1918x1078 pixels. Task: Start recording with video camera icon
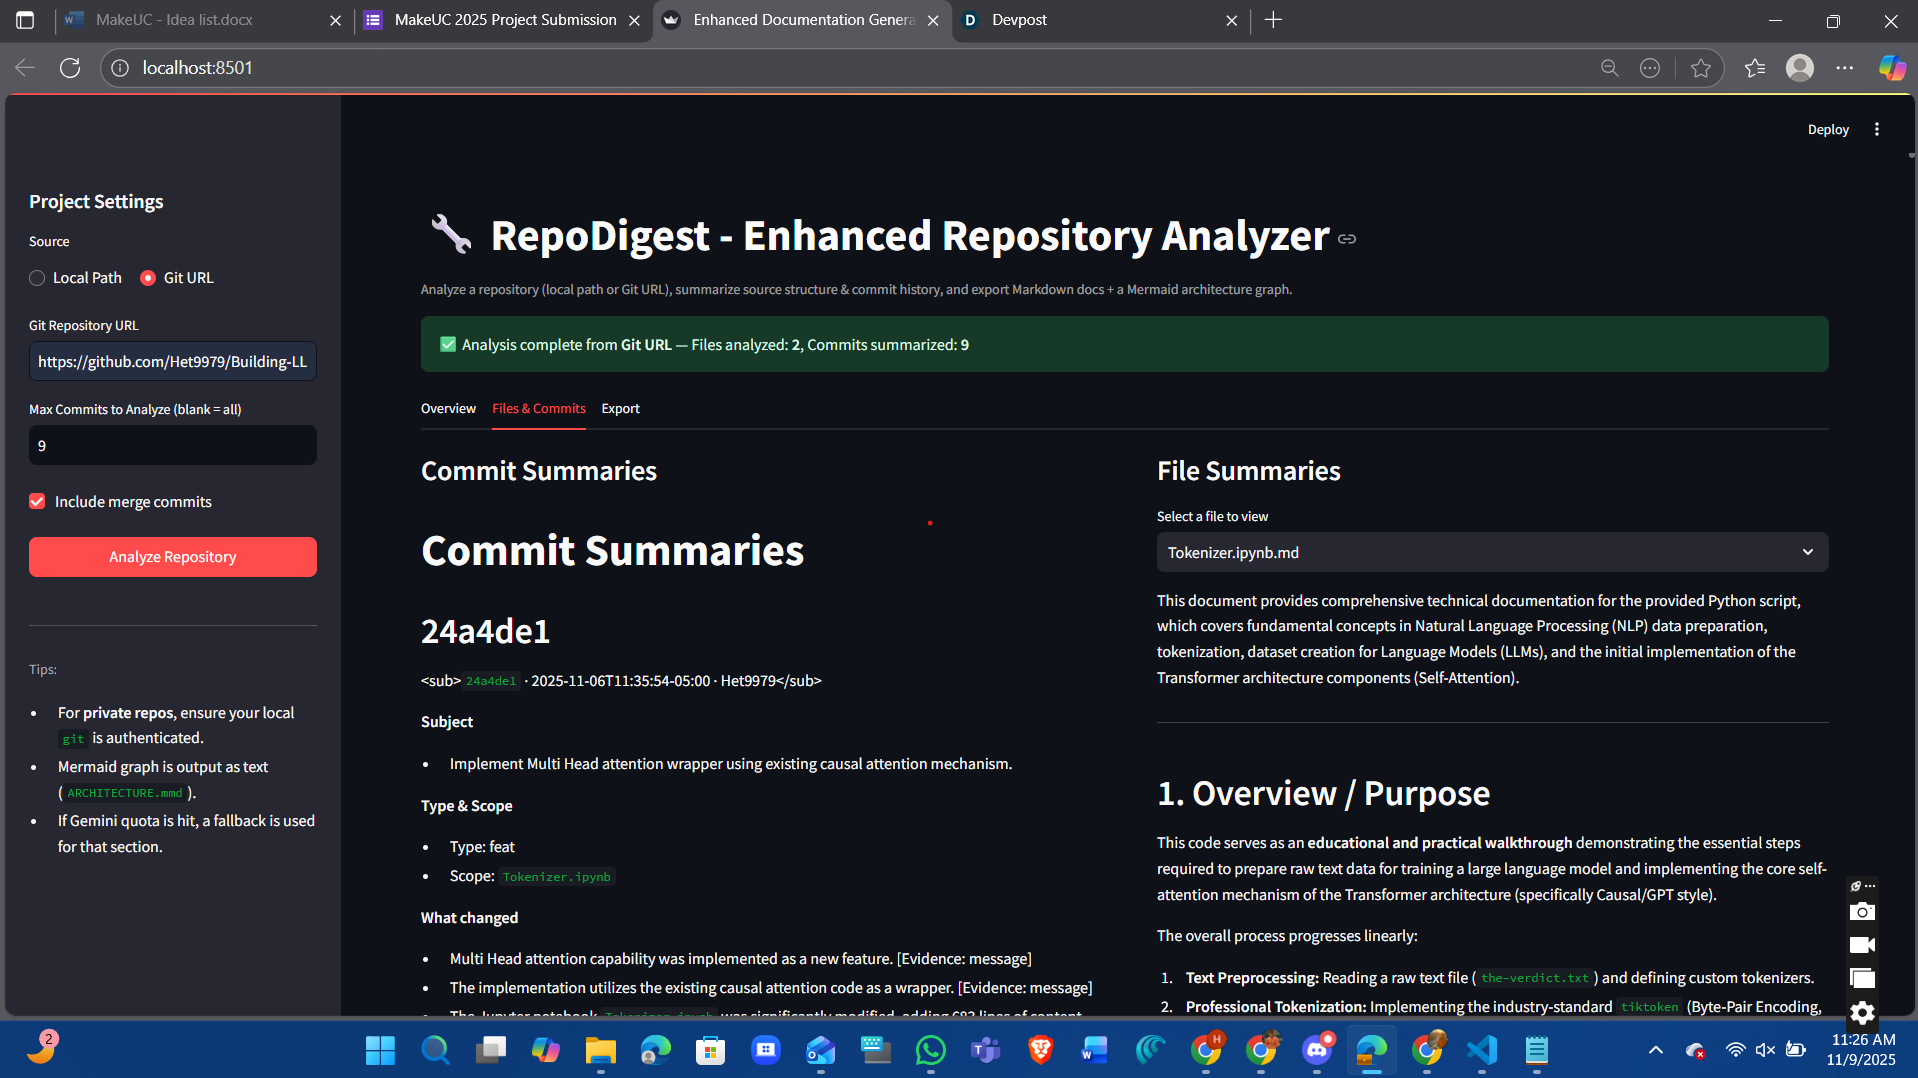[x=1861, y=945]
